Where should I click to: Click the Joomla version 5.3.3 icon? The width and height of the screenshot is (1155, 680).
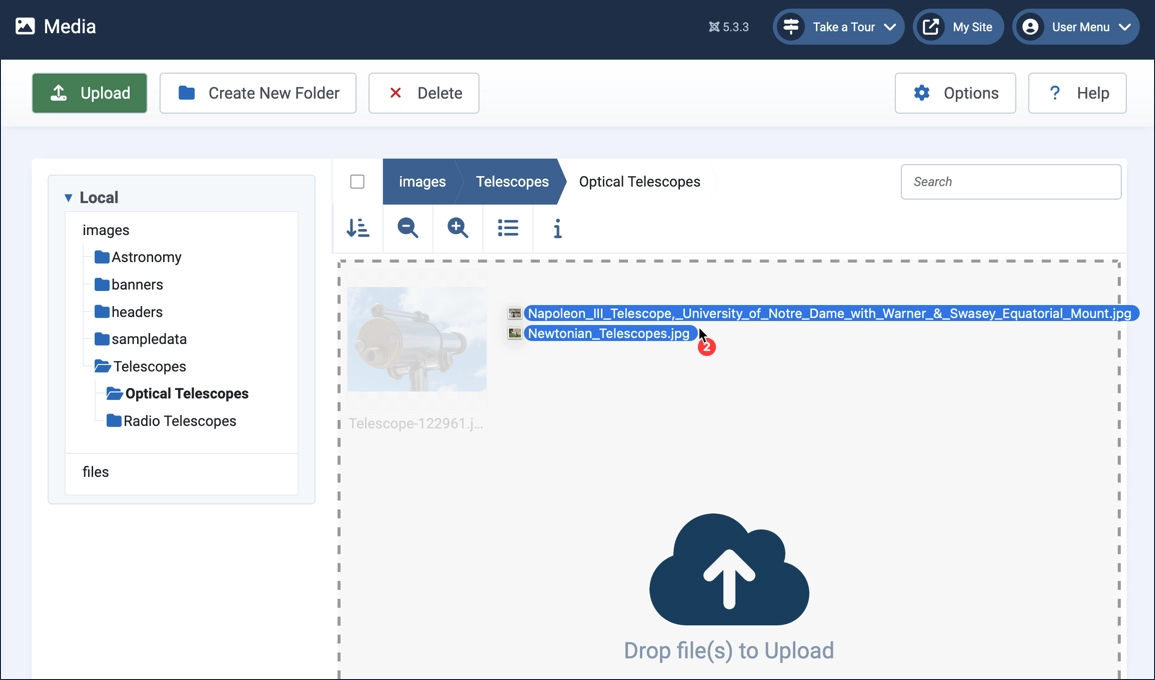pyautogui.click(x=714, y=27)
